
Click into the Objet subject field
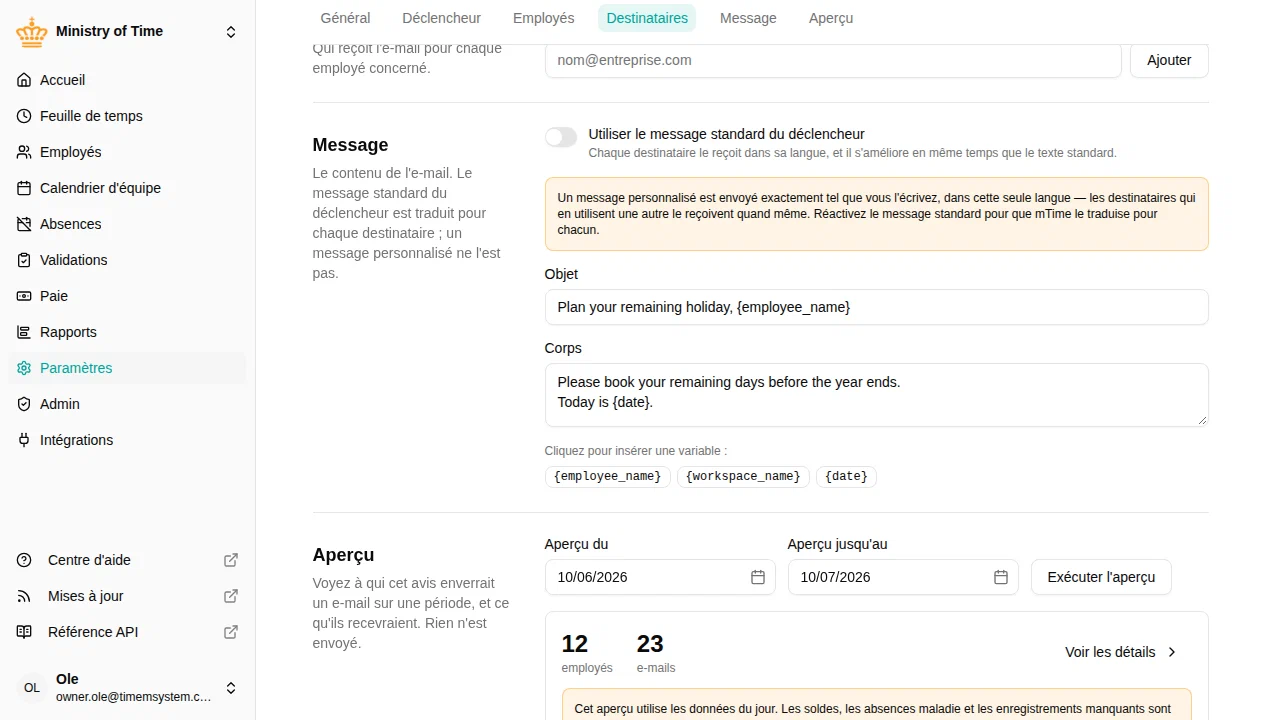click(876, 307)
